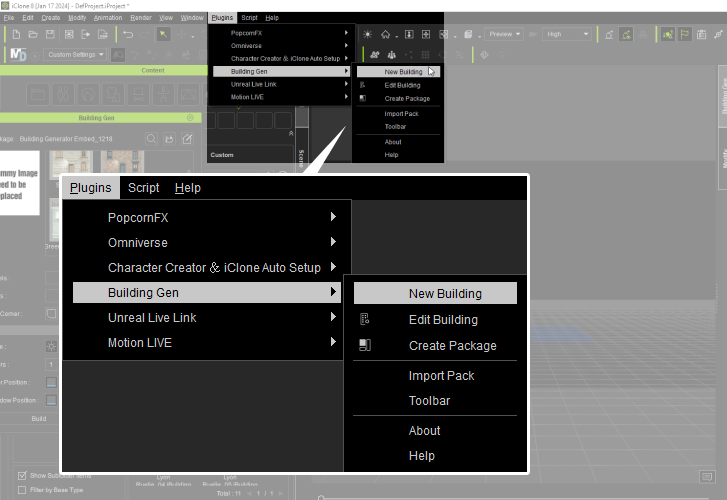Click the numeric field showing 1
Screen dimensions: 727x500
click(x=51, y=365)
